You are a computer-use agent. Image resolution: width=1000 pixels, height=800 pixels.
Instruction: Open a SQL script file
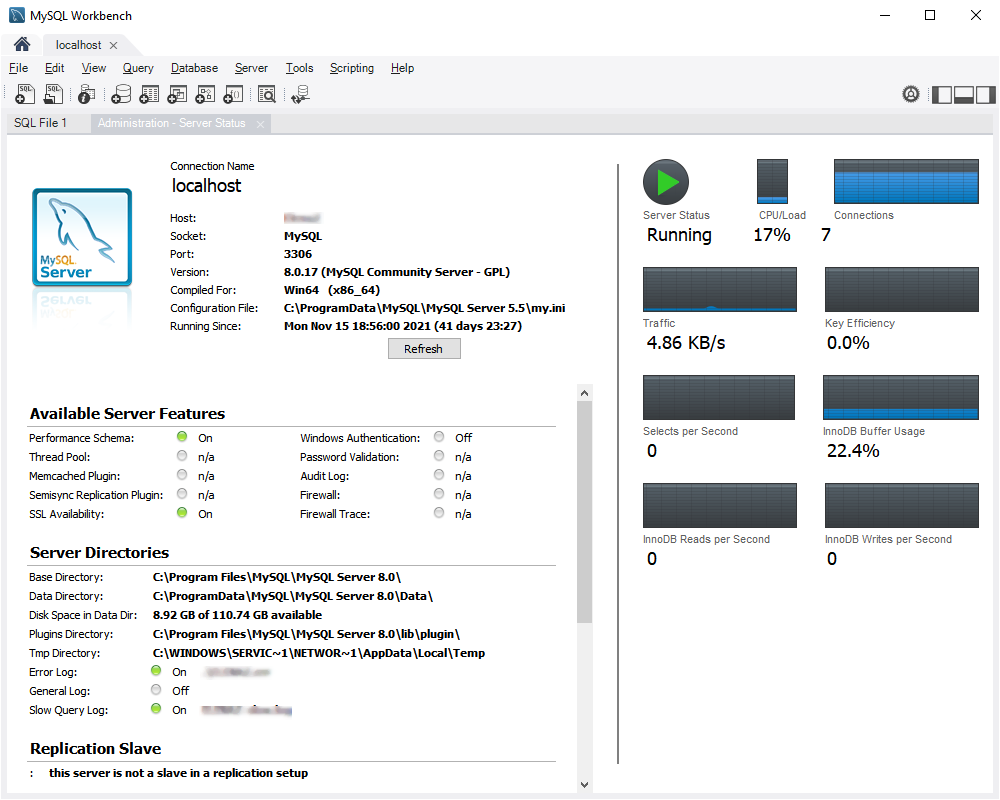coord(54,94)
